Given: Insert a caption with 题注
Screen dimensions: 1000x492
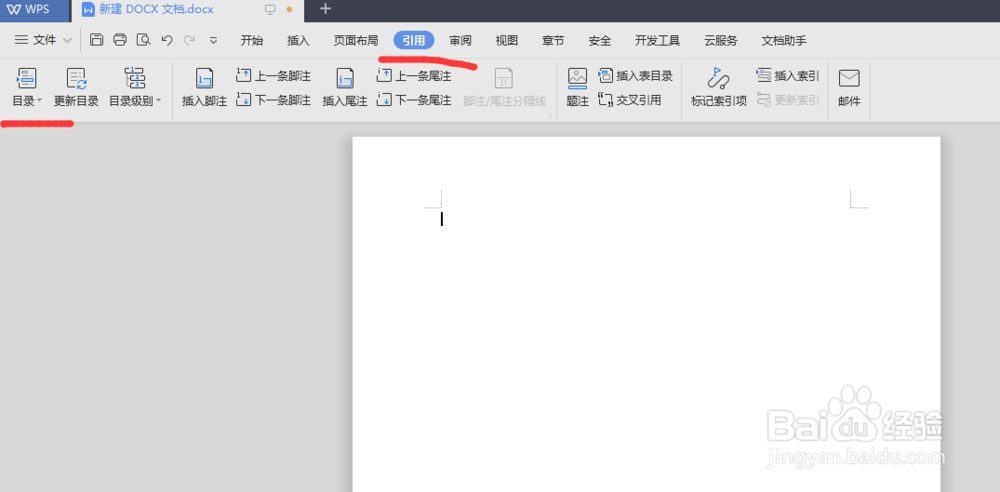Looking at the screenshot, I should tap(577, 87).
